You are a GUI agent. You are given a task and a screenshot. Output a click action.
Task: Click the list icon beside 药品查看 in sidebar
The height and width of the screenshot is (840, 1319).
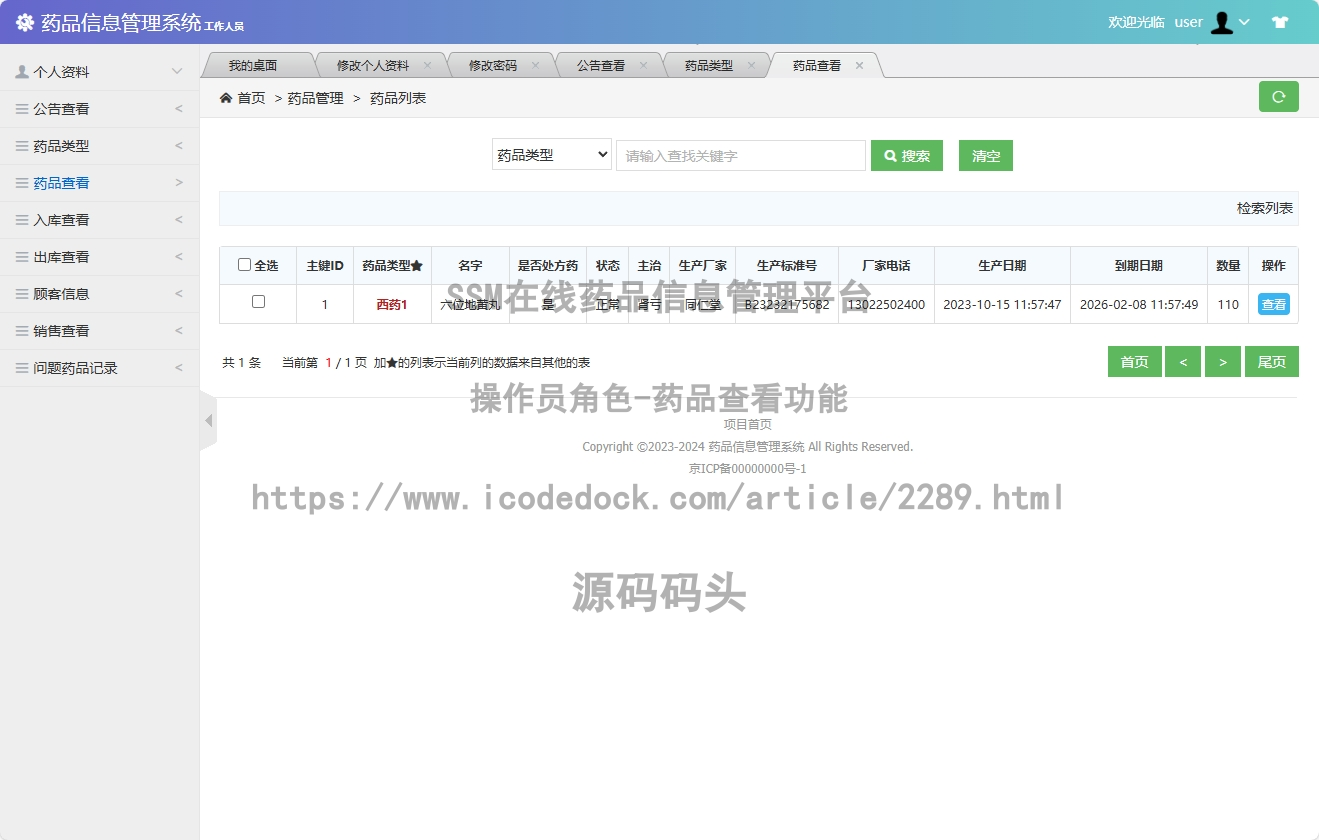coord(22,183)
